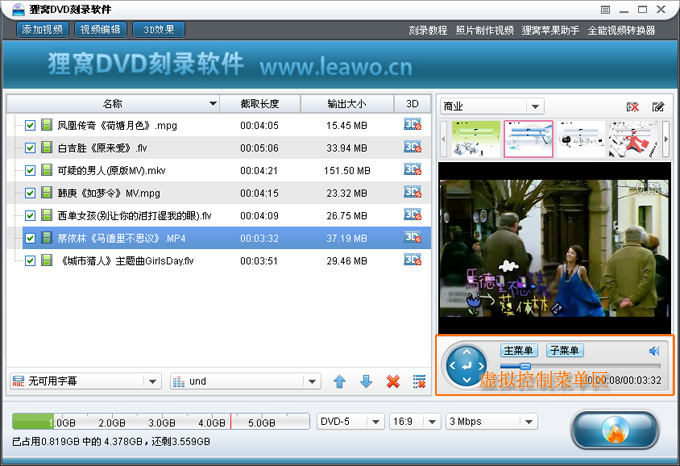Screen dimensions: 680x466
Task: Click the 3D column header
Action: (412, 104)
